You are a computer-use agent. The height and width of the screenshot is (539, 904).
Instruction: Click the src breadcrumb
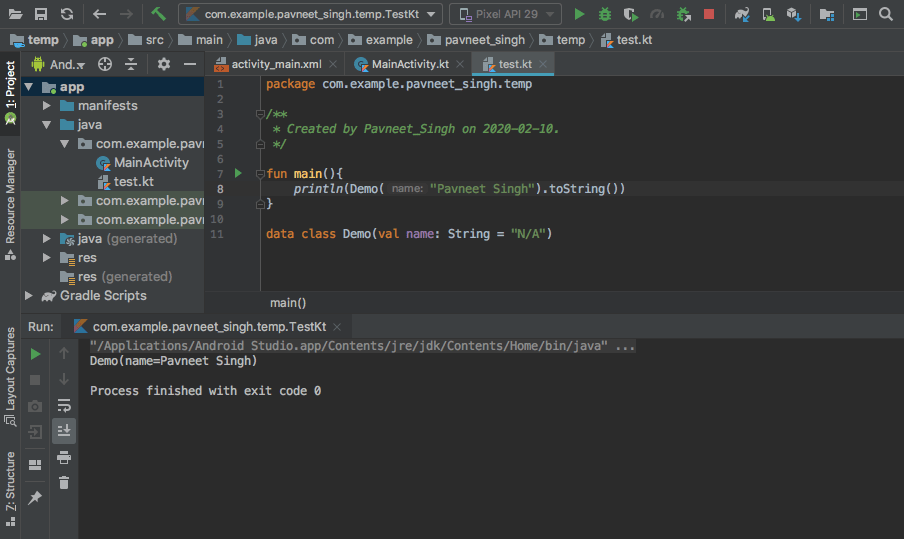click(146, 40)
